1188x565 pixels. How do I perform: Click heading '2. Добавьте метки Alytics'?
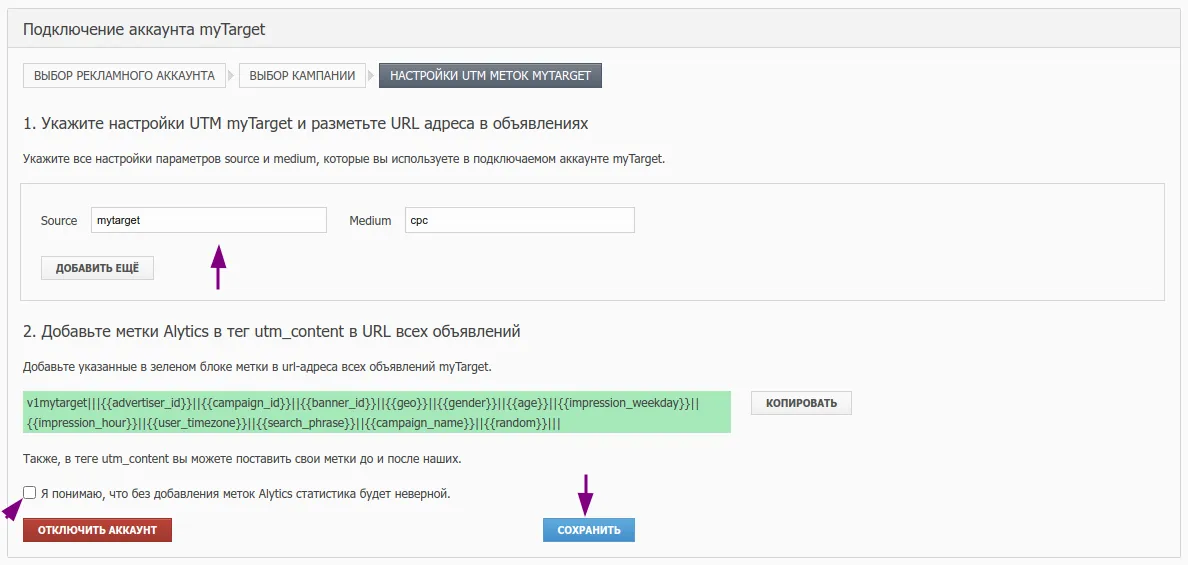271,331
